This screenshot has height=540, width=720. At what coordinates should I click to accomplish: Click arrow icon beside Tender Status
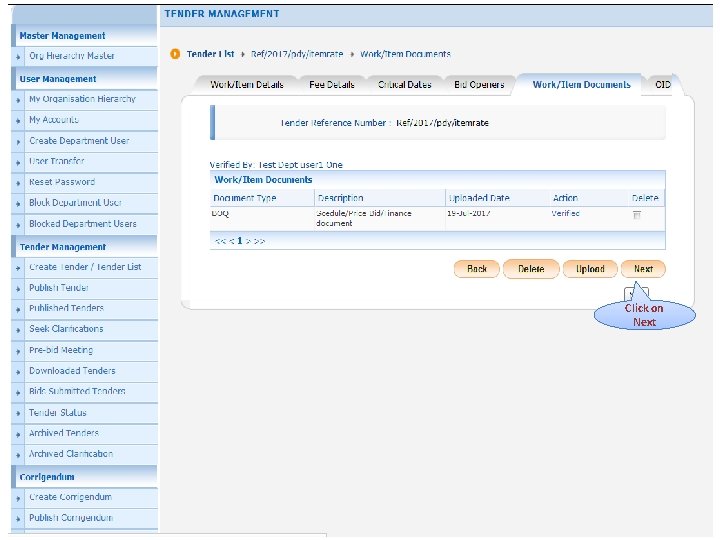[18, 414]
